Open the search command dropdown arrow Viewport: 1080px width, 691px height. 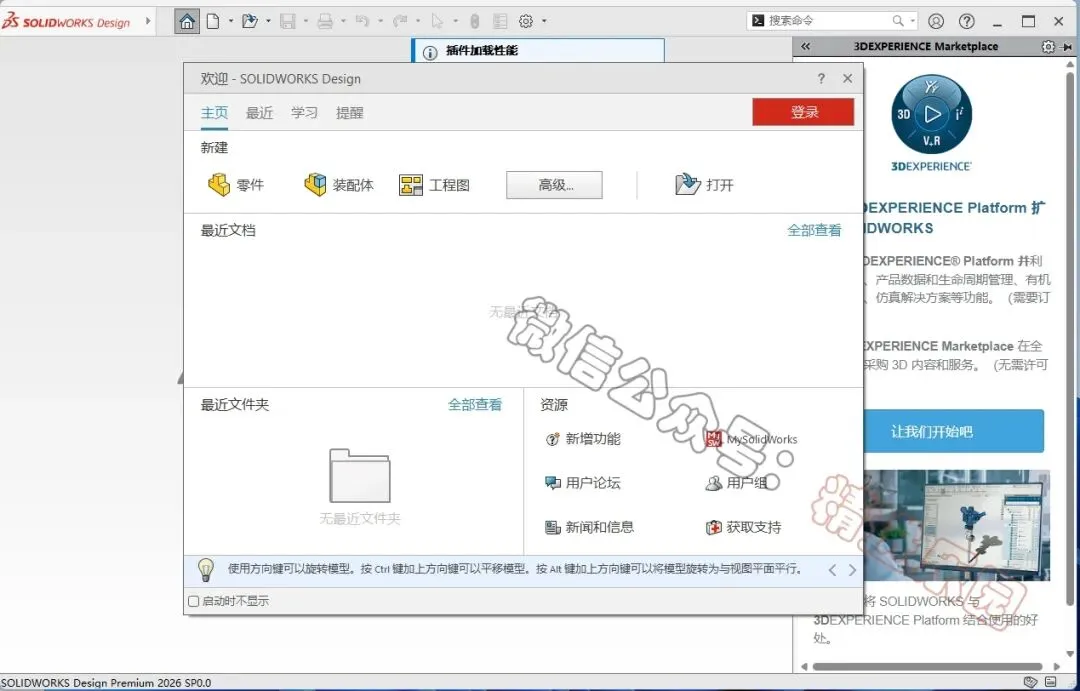pos(913,21)
